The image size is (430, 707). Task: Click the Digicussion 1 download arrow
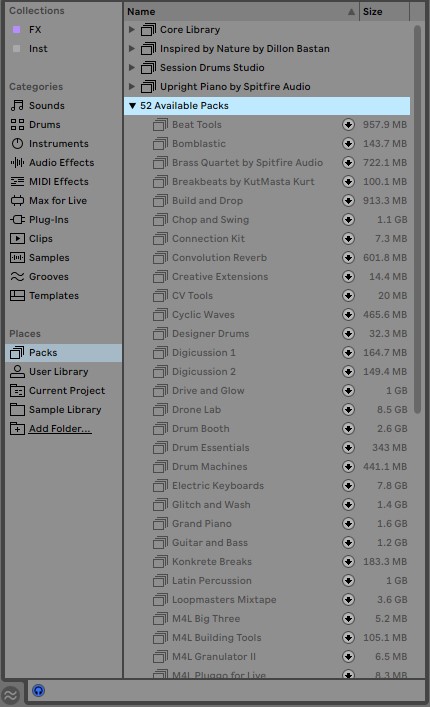pyautogui.click(x=348, y=353)
